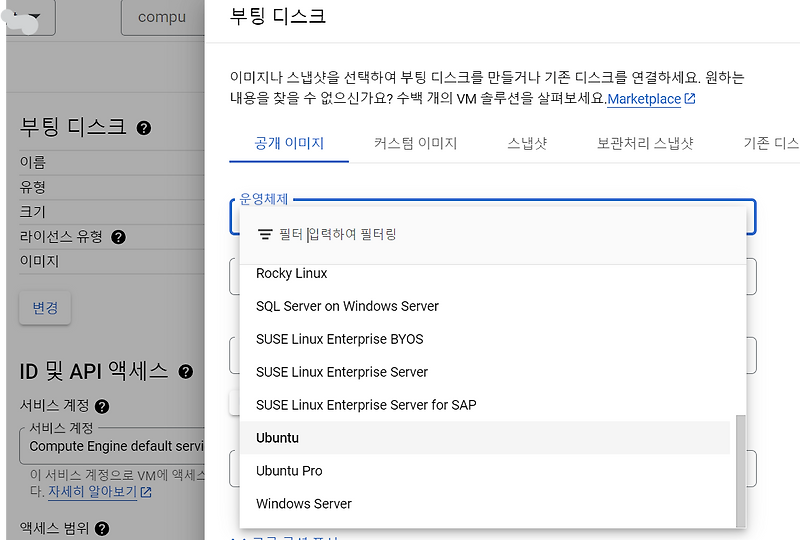Switch to 기존 디스크 tab
800x540 pixels.
point(770,143)
